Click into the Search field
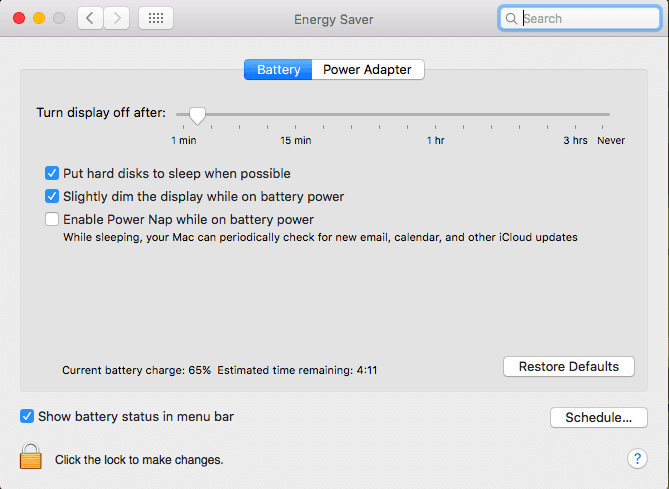 (580, 18)
